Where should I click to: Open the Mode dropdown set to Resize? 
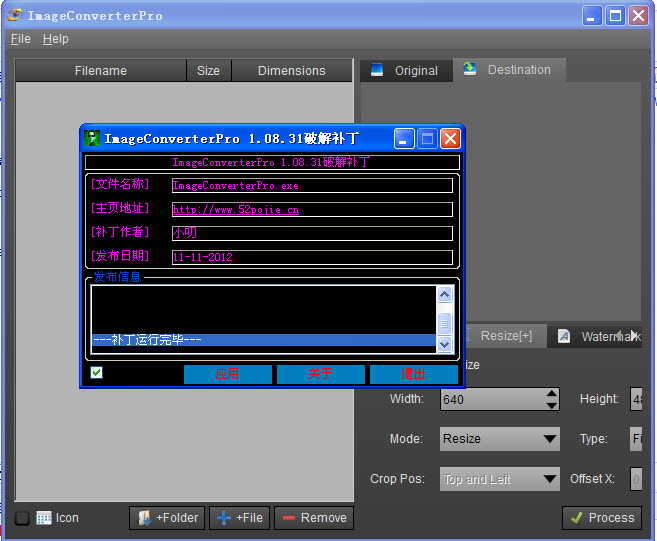pos(500,439)
